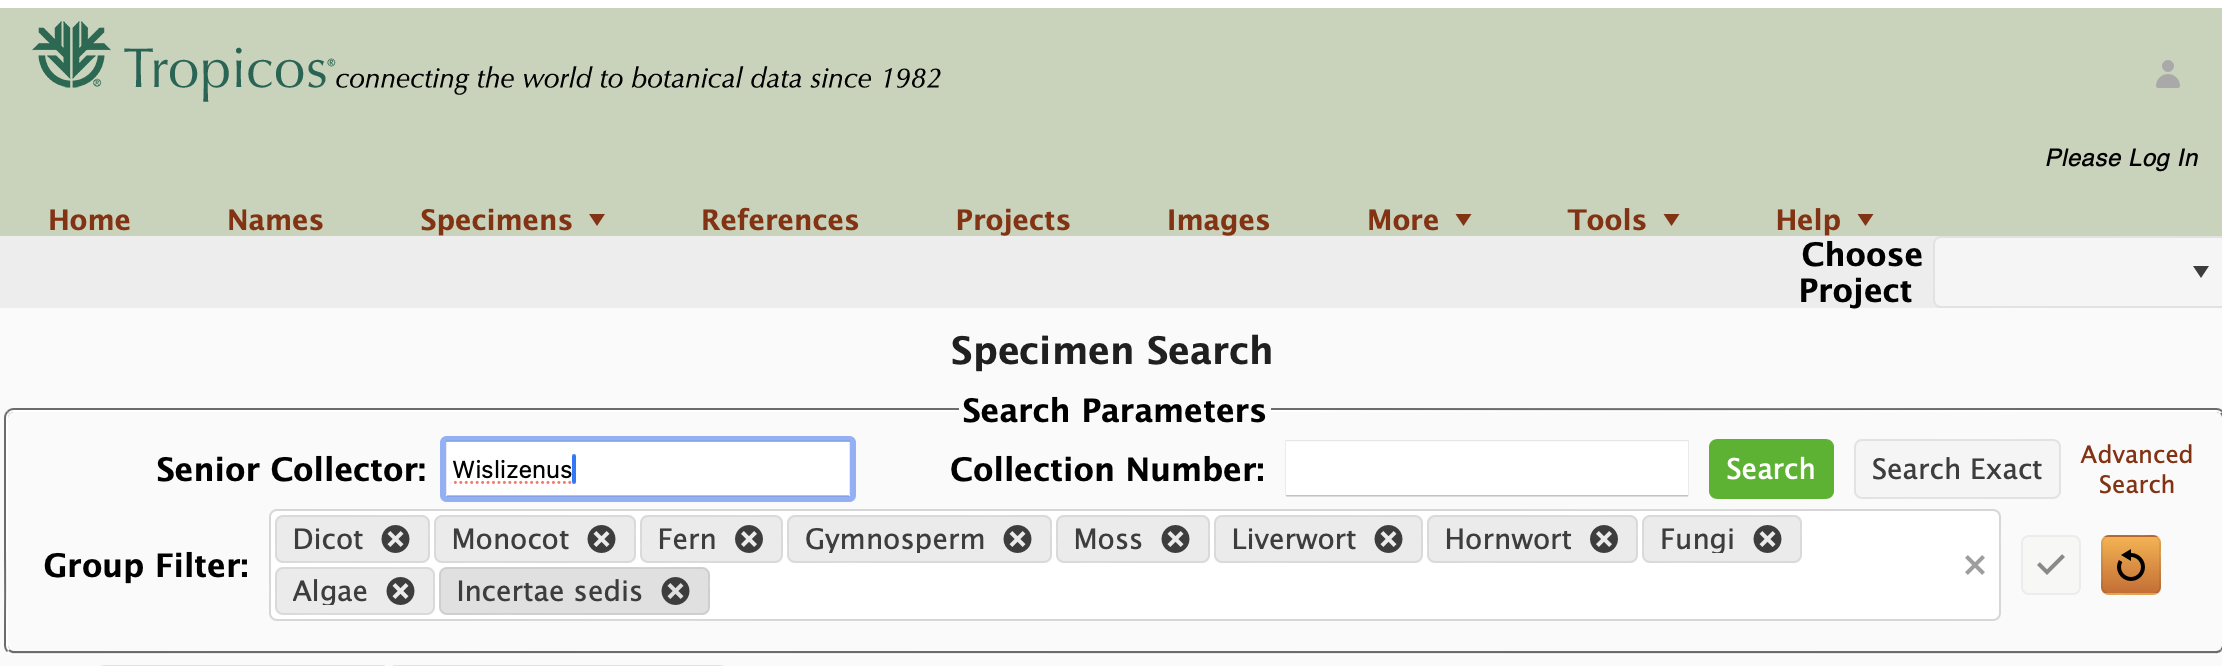
Task: Clear all group filters with X
Action: tap(1974, 565)
